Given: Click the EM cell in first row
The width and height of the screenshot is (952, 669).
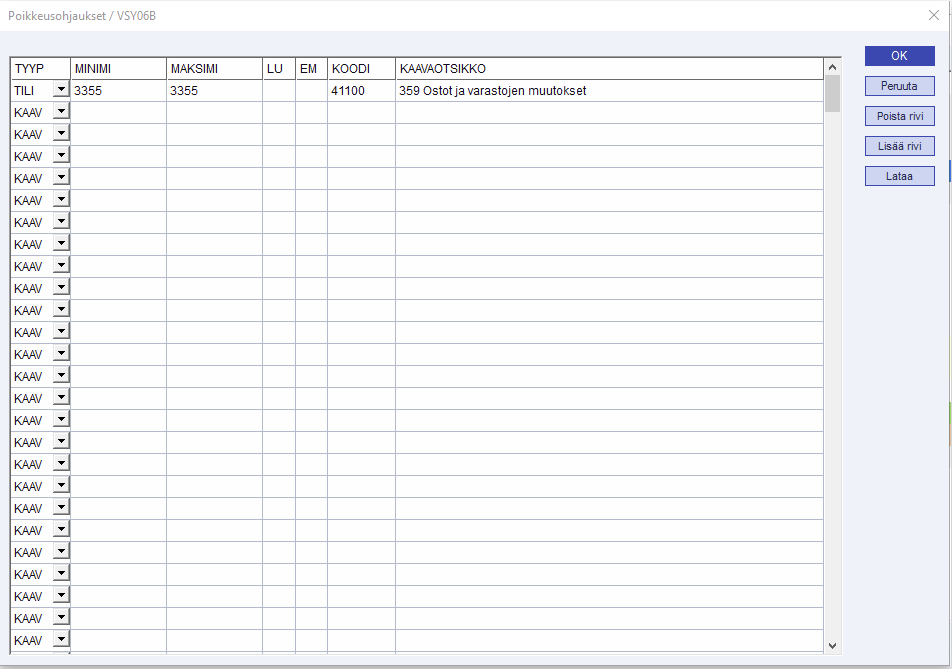Looking at the screenshot, I should pyautogui.click(x=311, y=91).
